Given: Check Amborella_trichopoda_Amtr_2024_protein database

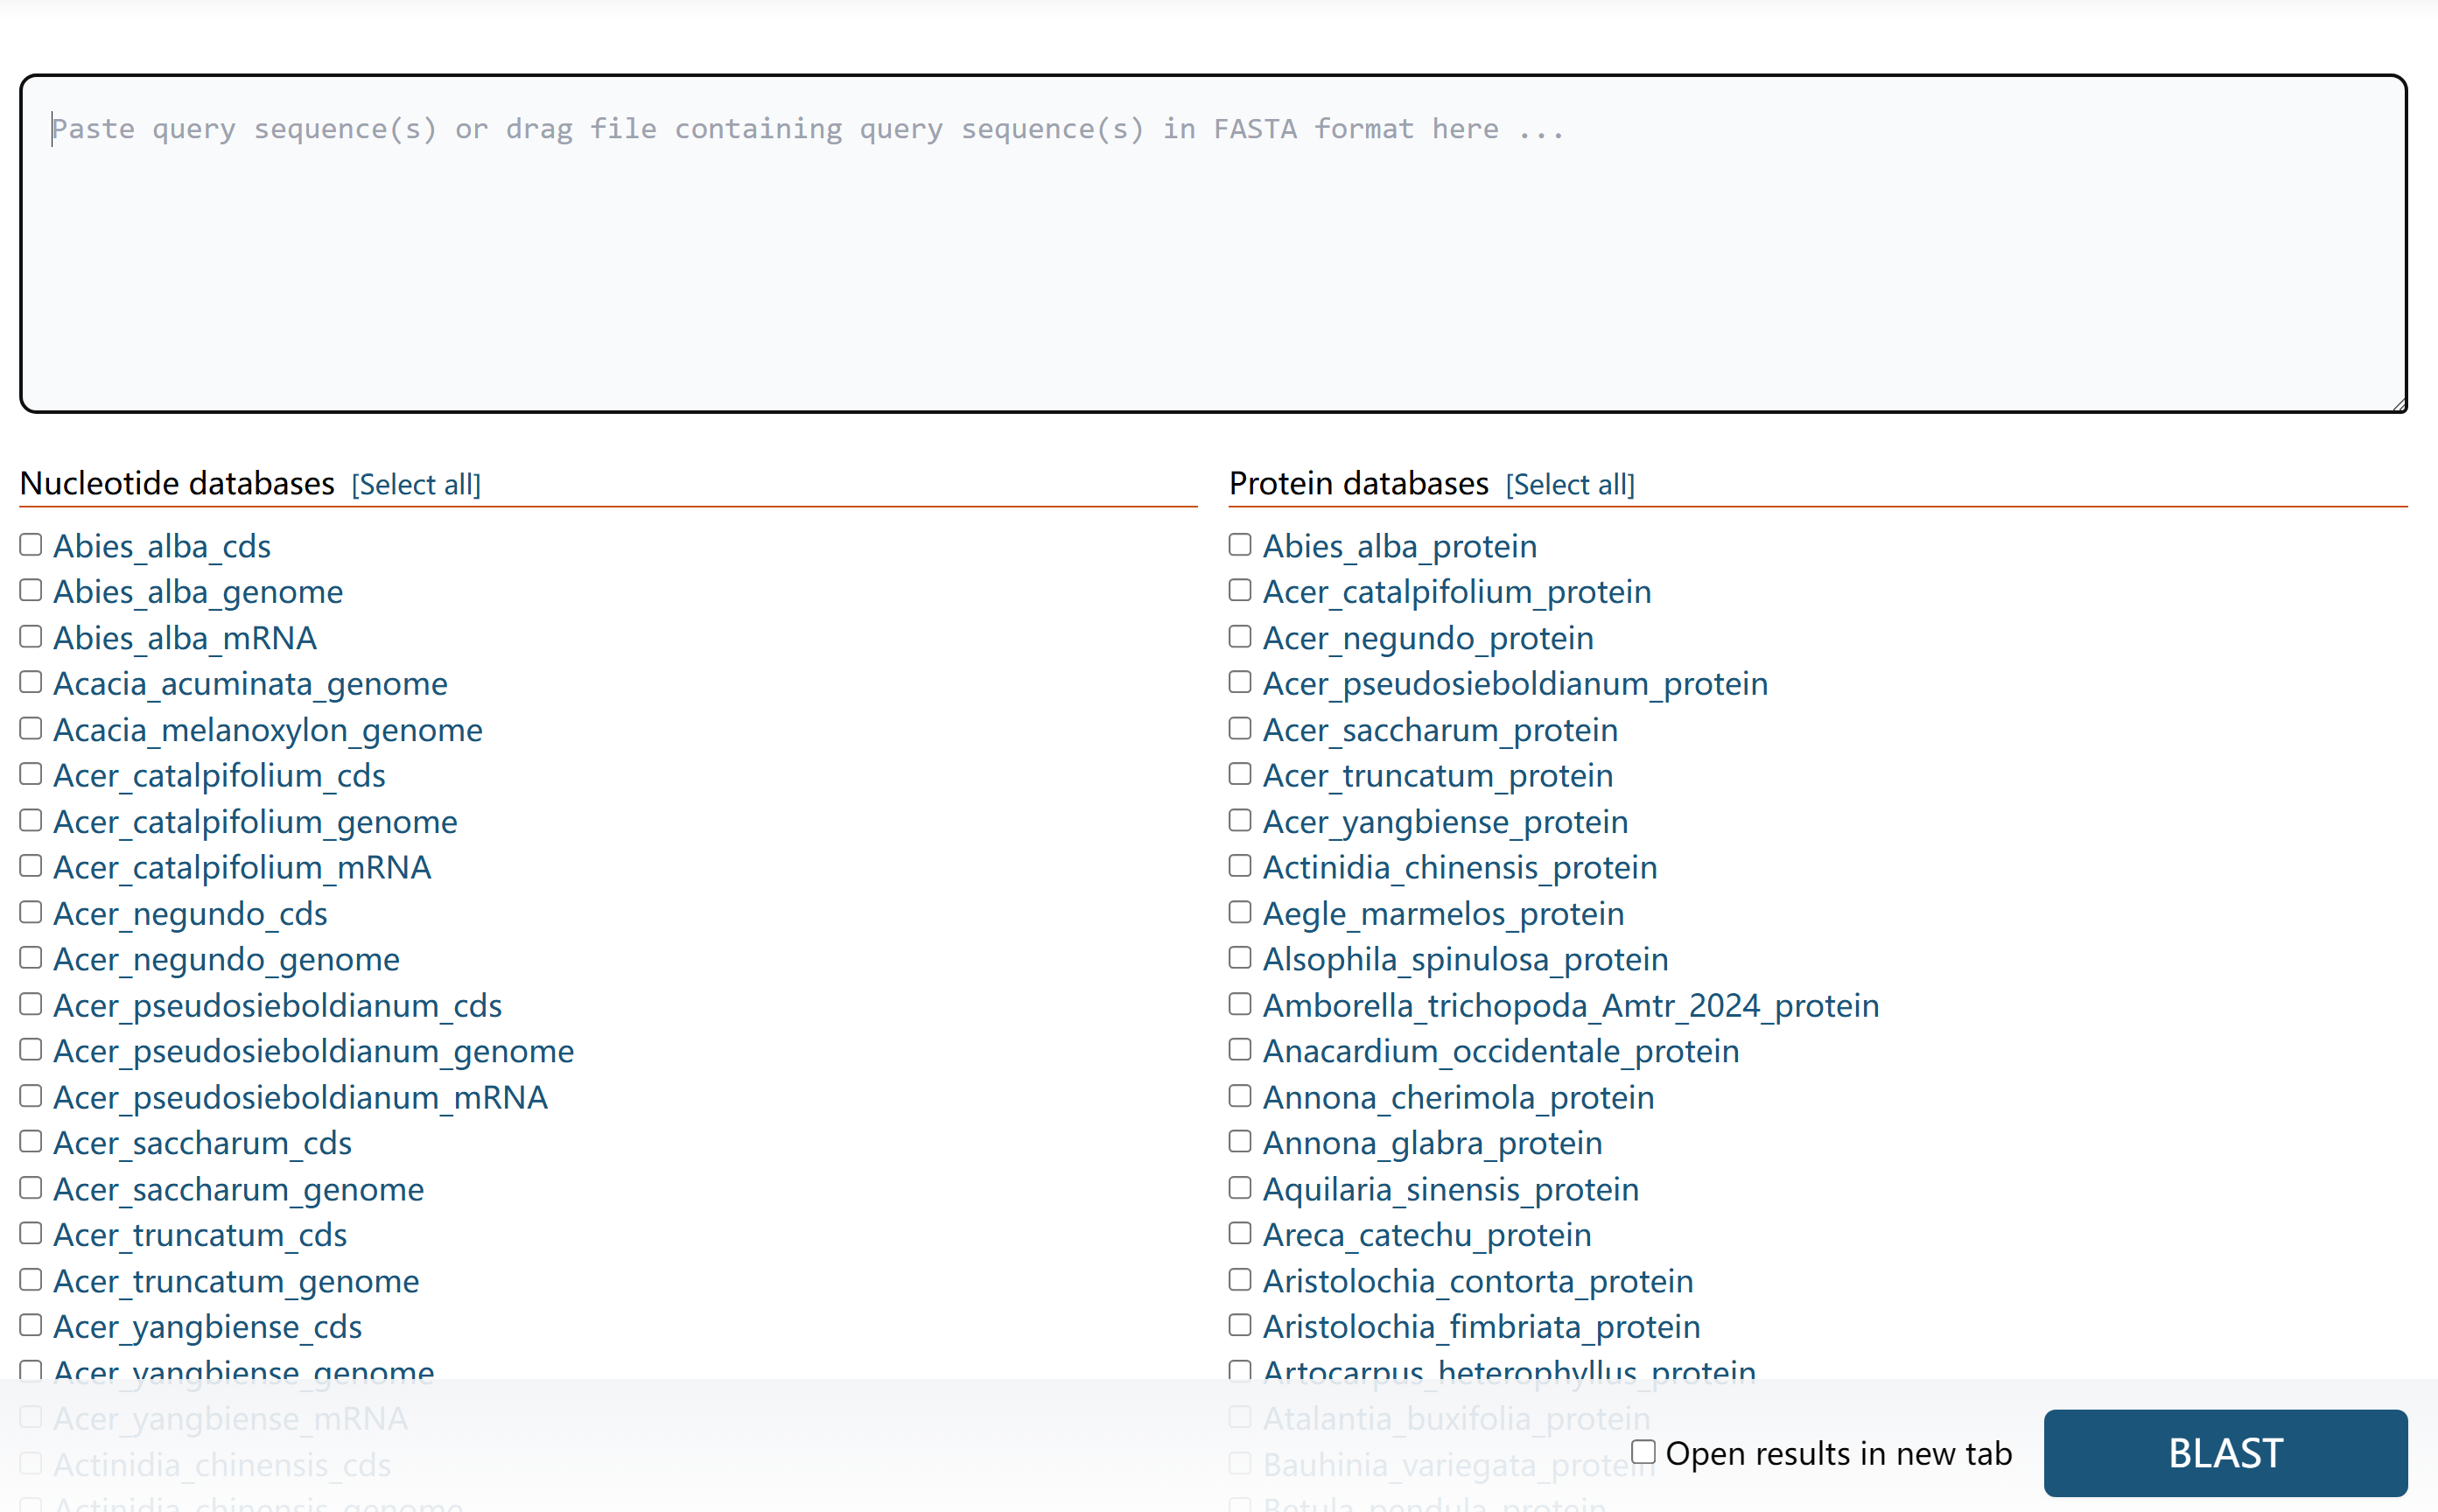Looking at the screenshot, I should pos(1240,1004).
